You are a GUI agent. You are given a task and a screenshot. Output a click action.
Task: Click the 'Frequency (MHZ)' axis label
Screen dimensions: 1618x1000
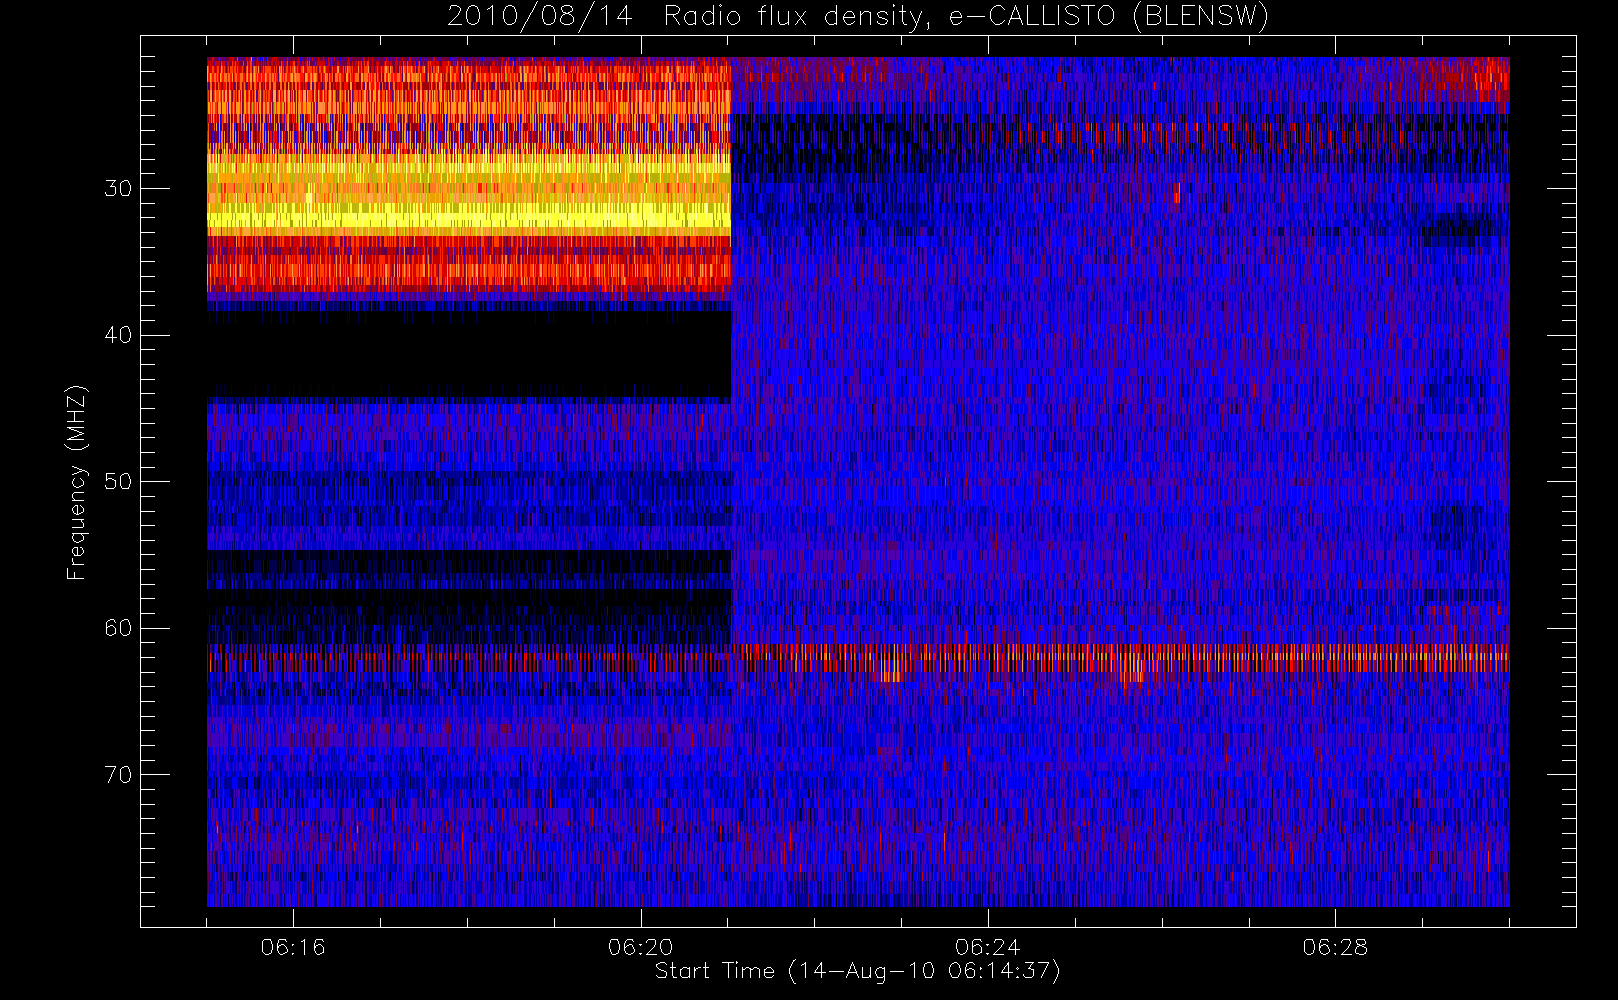[x=77, y=482]
